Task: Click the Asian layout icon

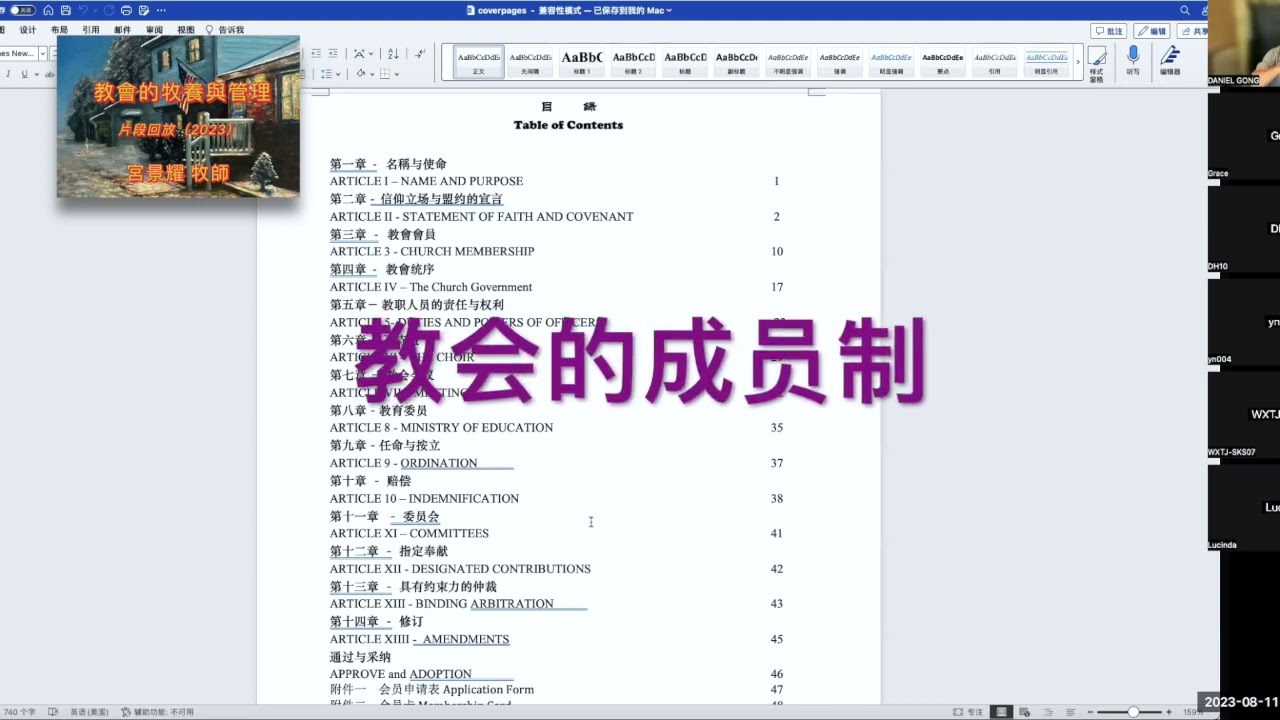Action: coord(360,53)
